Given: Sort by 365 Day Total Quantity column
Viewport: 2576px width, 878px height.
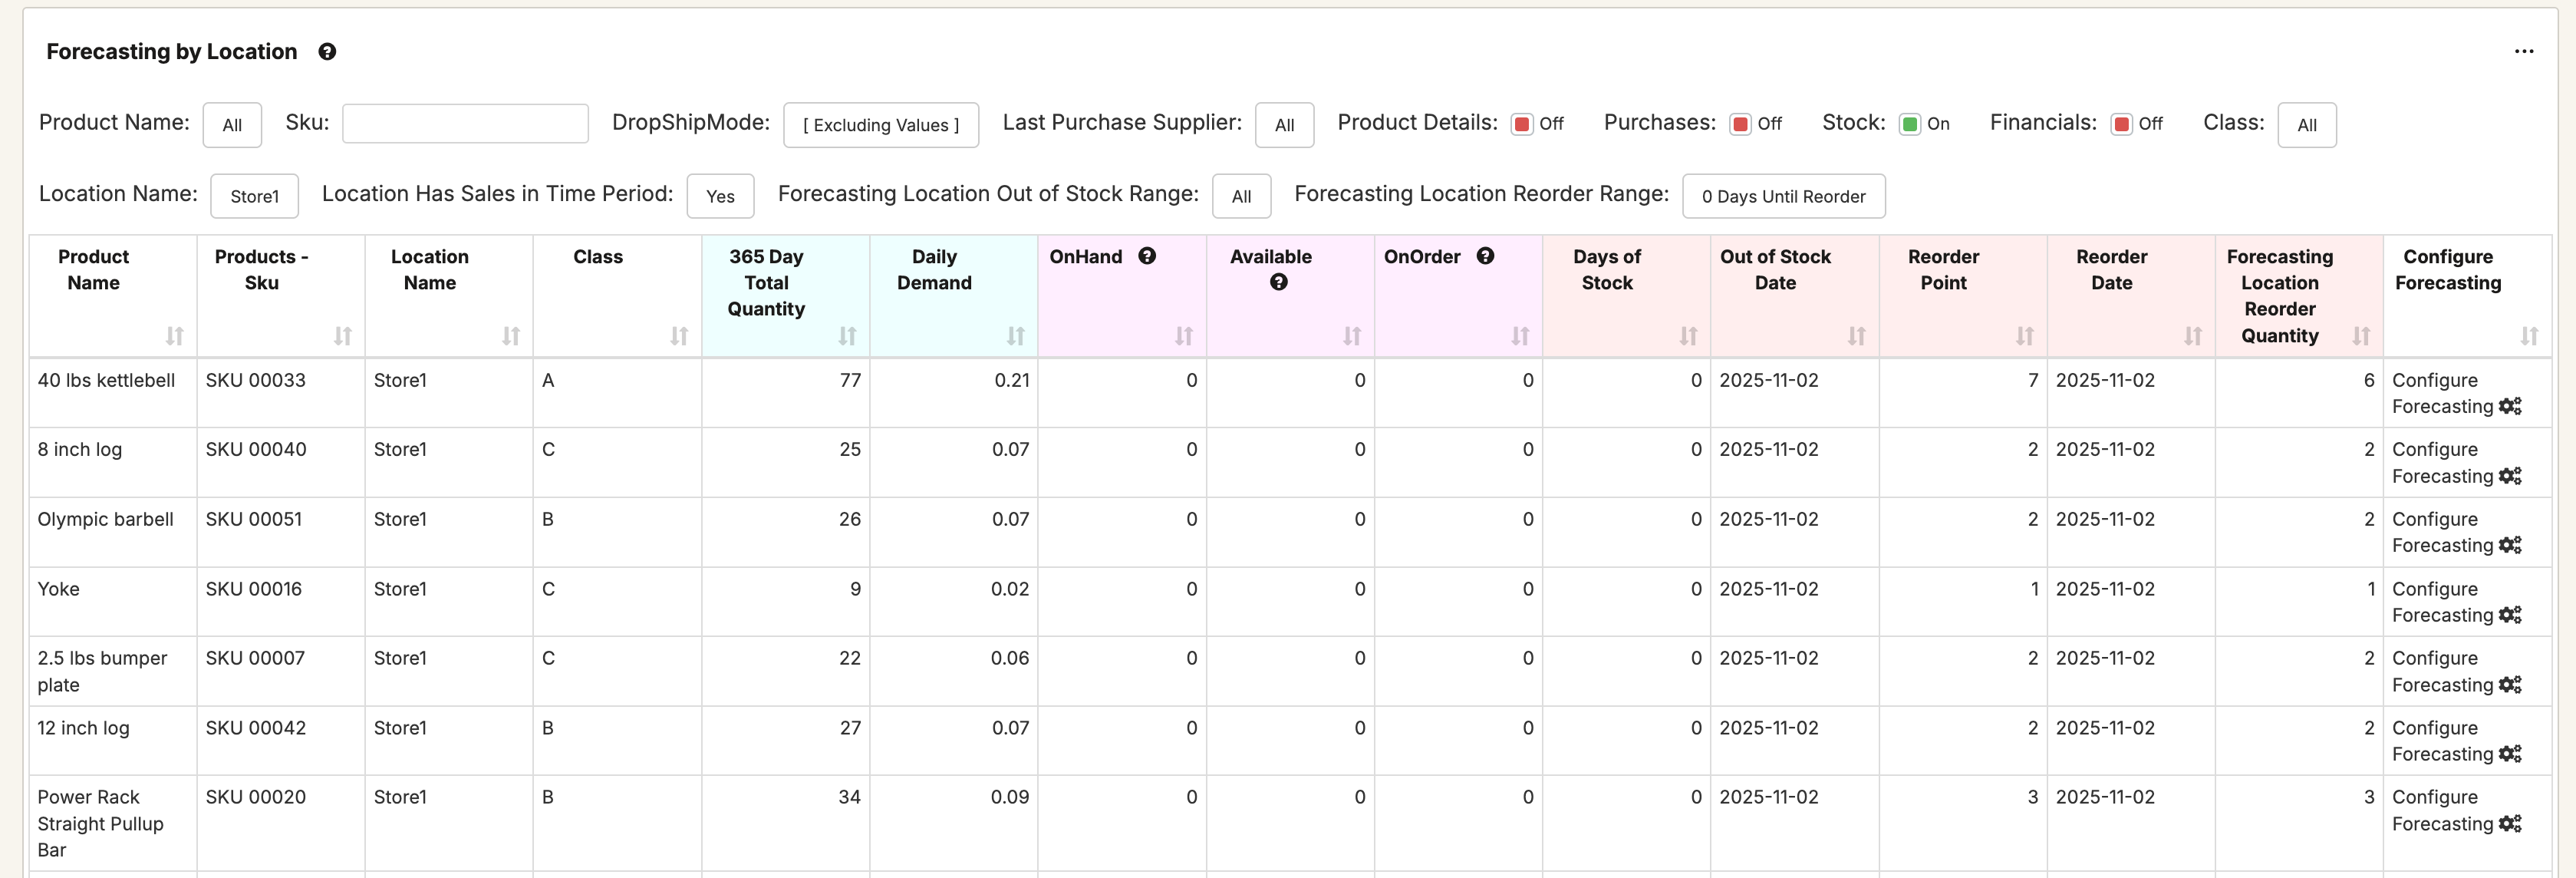Looking at the screenshot, I should [847, 336].
